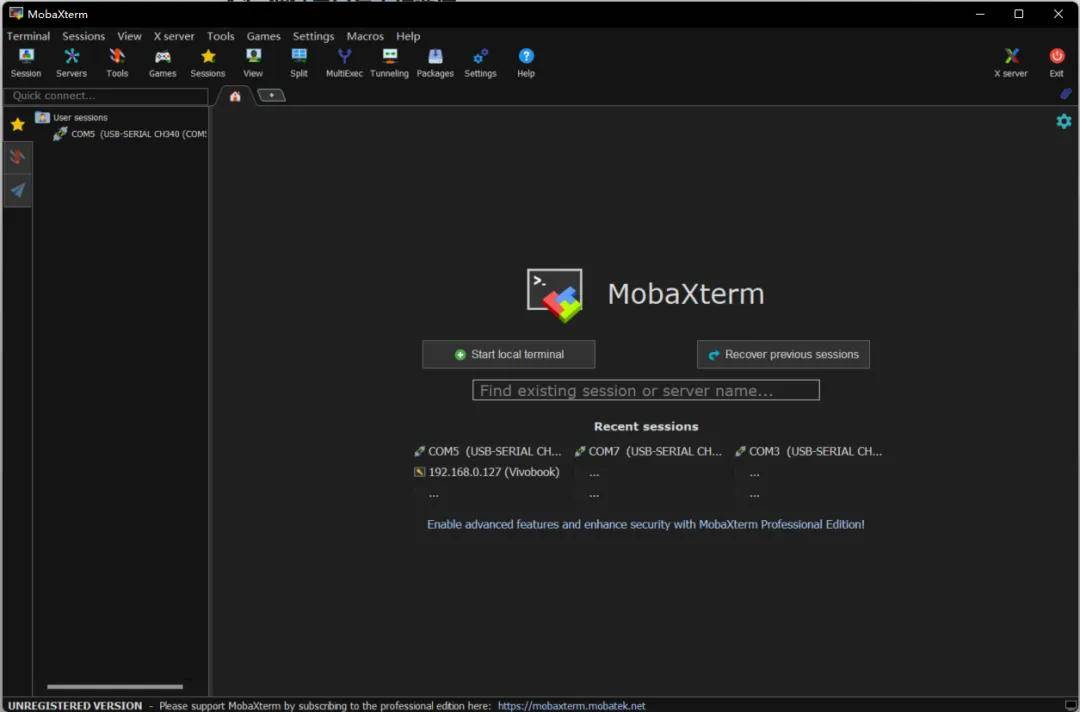Open the Sessions menu

tap(83, 36)
